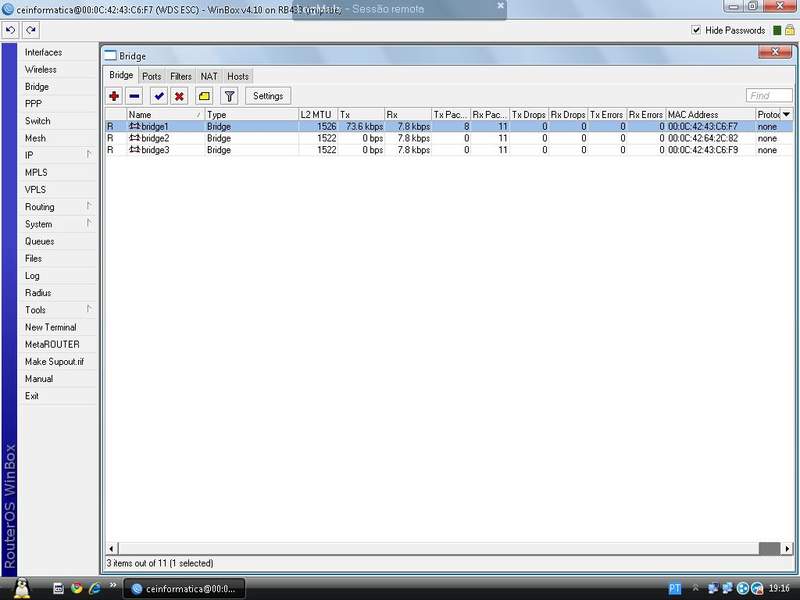
Task: Sort by MAC Address column header
Action: coord(711,114)
